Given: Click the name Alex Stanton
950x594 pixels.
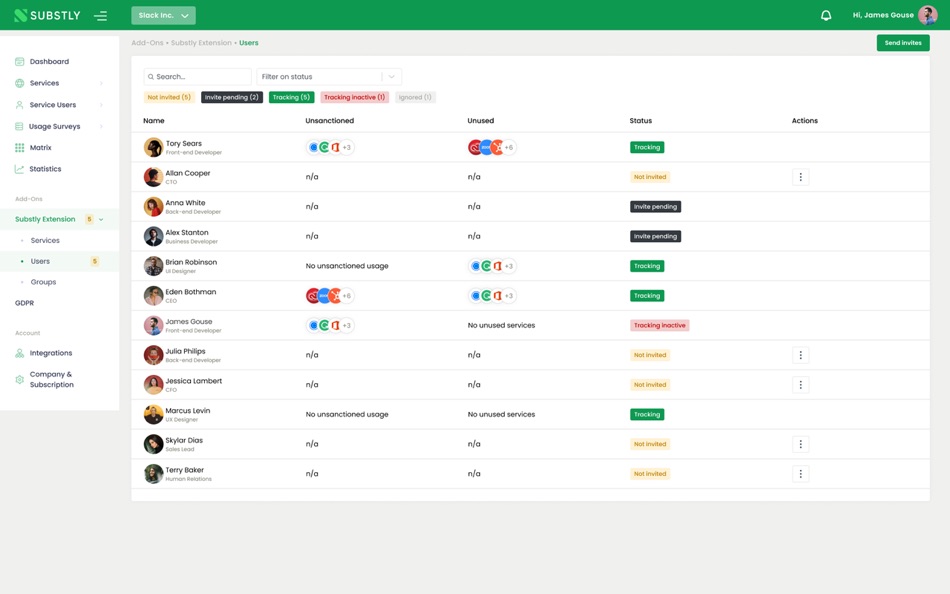Looking at the screenshot, I should (187, 233).
